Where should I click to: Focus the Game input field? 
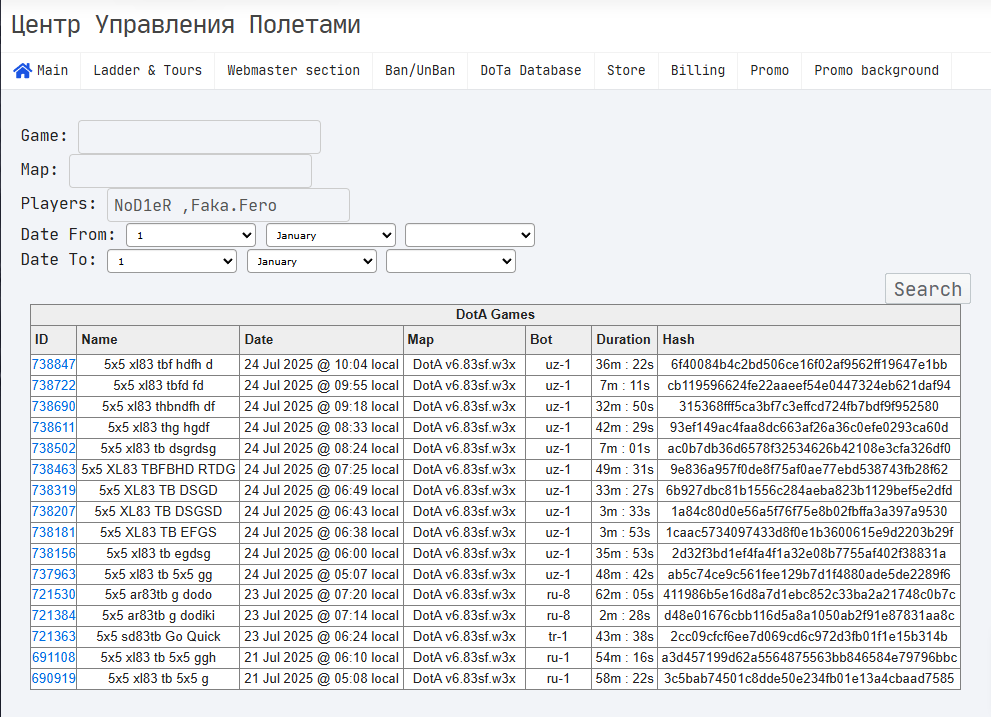tap(199, 137)
